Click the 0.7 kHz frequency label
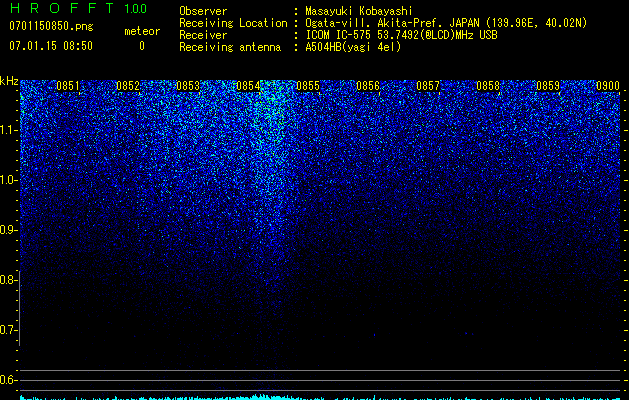This screenshot has height=400, width=629. coord(8,330)
